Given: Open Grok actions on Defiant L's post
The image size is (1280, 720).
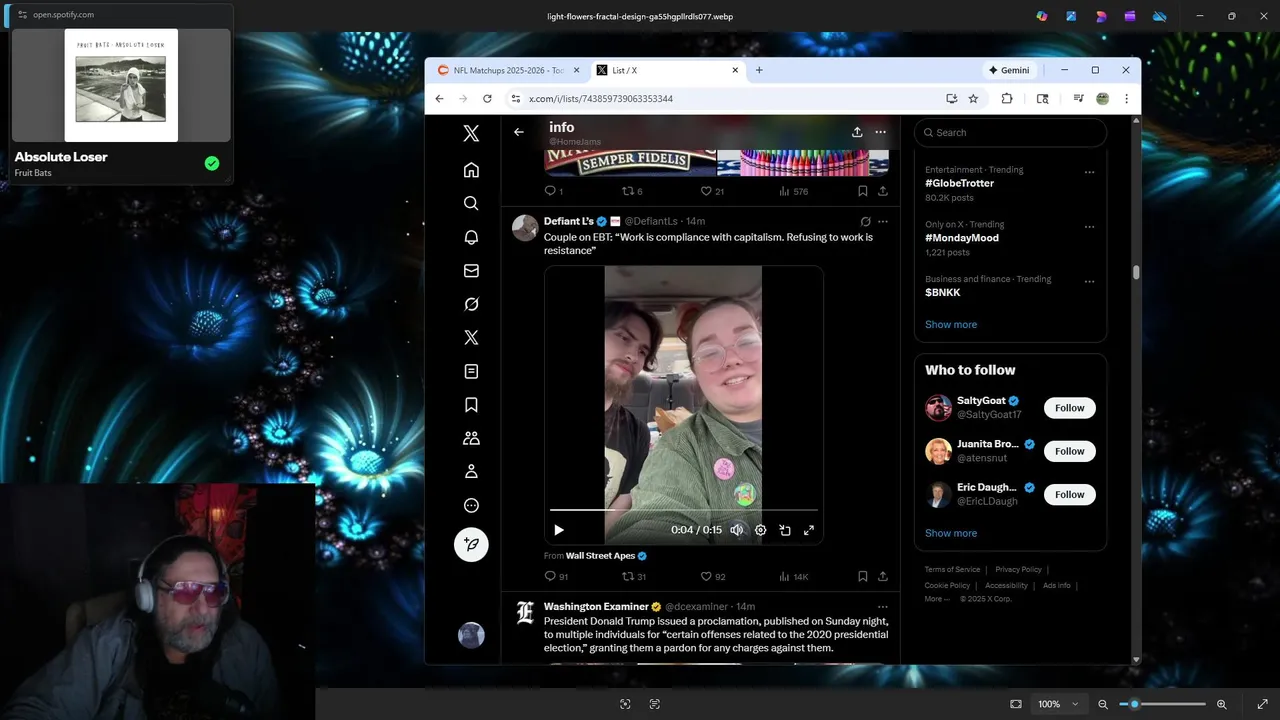Looking at the screenshot, I should [865, 221].
